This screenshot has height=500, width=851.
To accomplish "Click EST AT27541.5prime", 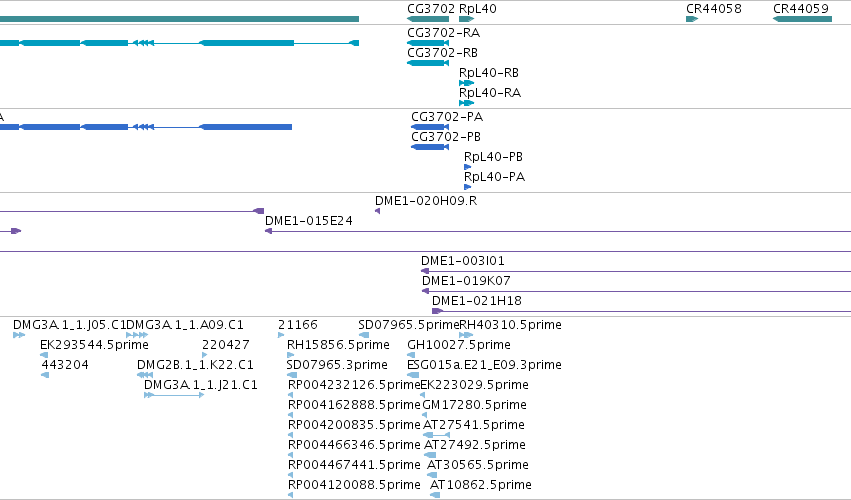I will pyautogui.click(x=436, y=435).
